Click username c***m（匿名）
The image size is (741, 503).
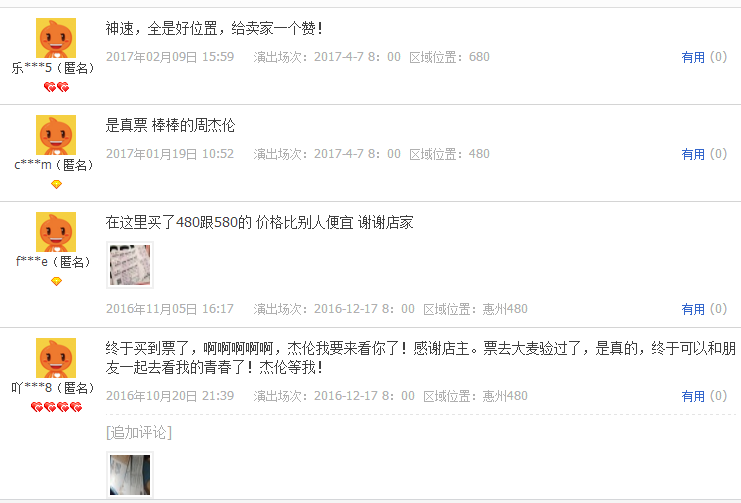pyautogui.click(x=54, y=165)
